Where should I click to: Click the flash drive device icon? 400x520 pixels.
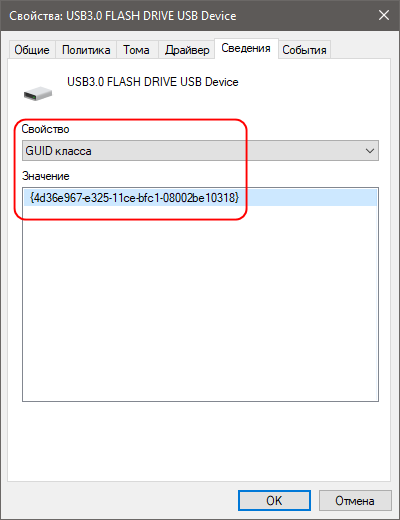point(38,94)
